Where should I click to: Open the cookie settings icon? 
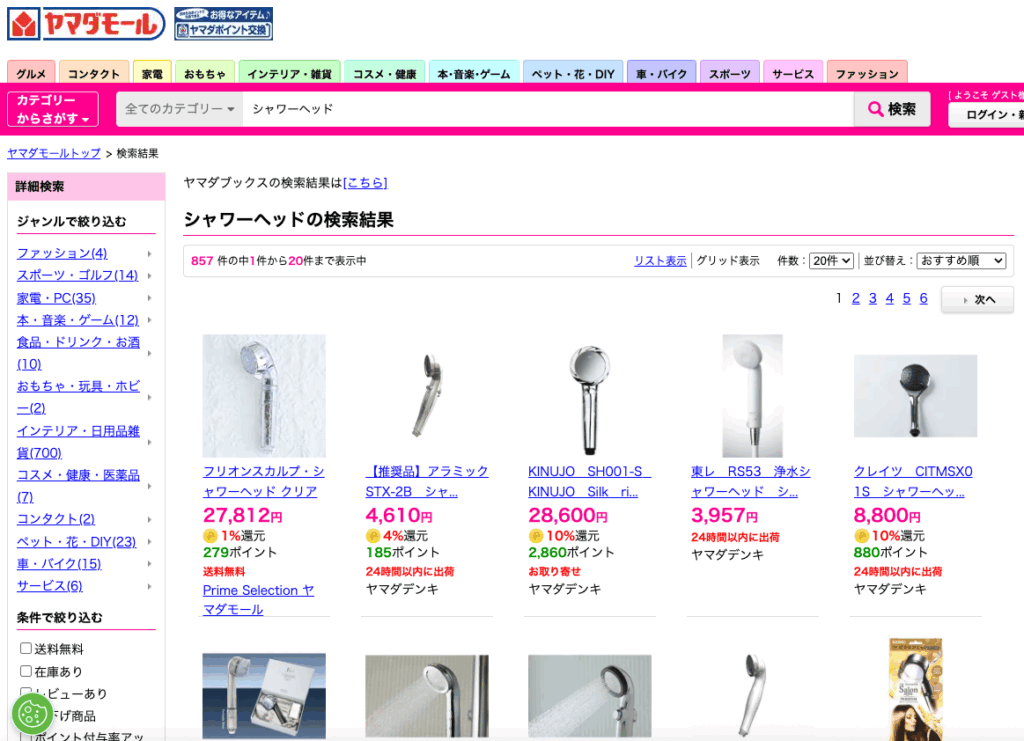(32, 714)
